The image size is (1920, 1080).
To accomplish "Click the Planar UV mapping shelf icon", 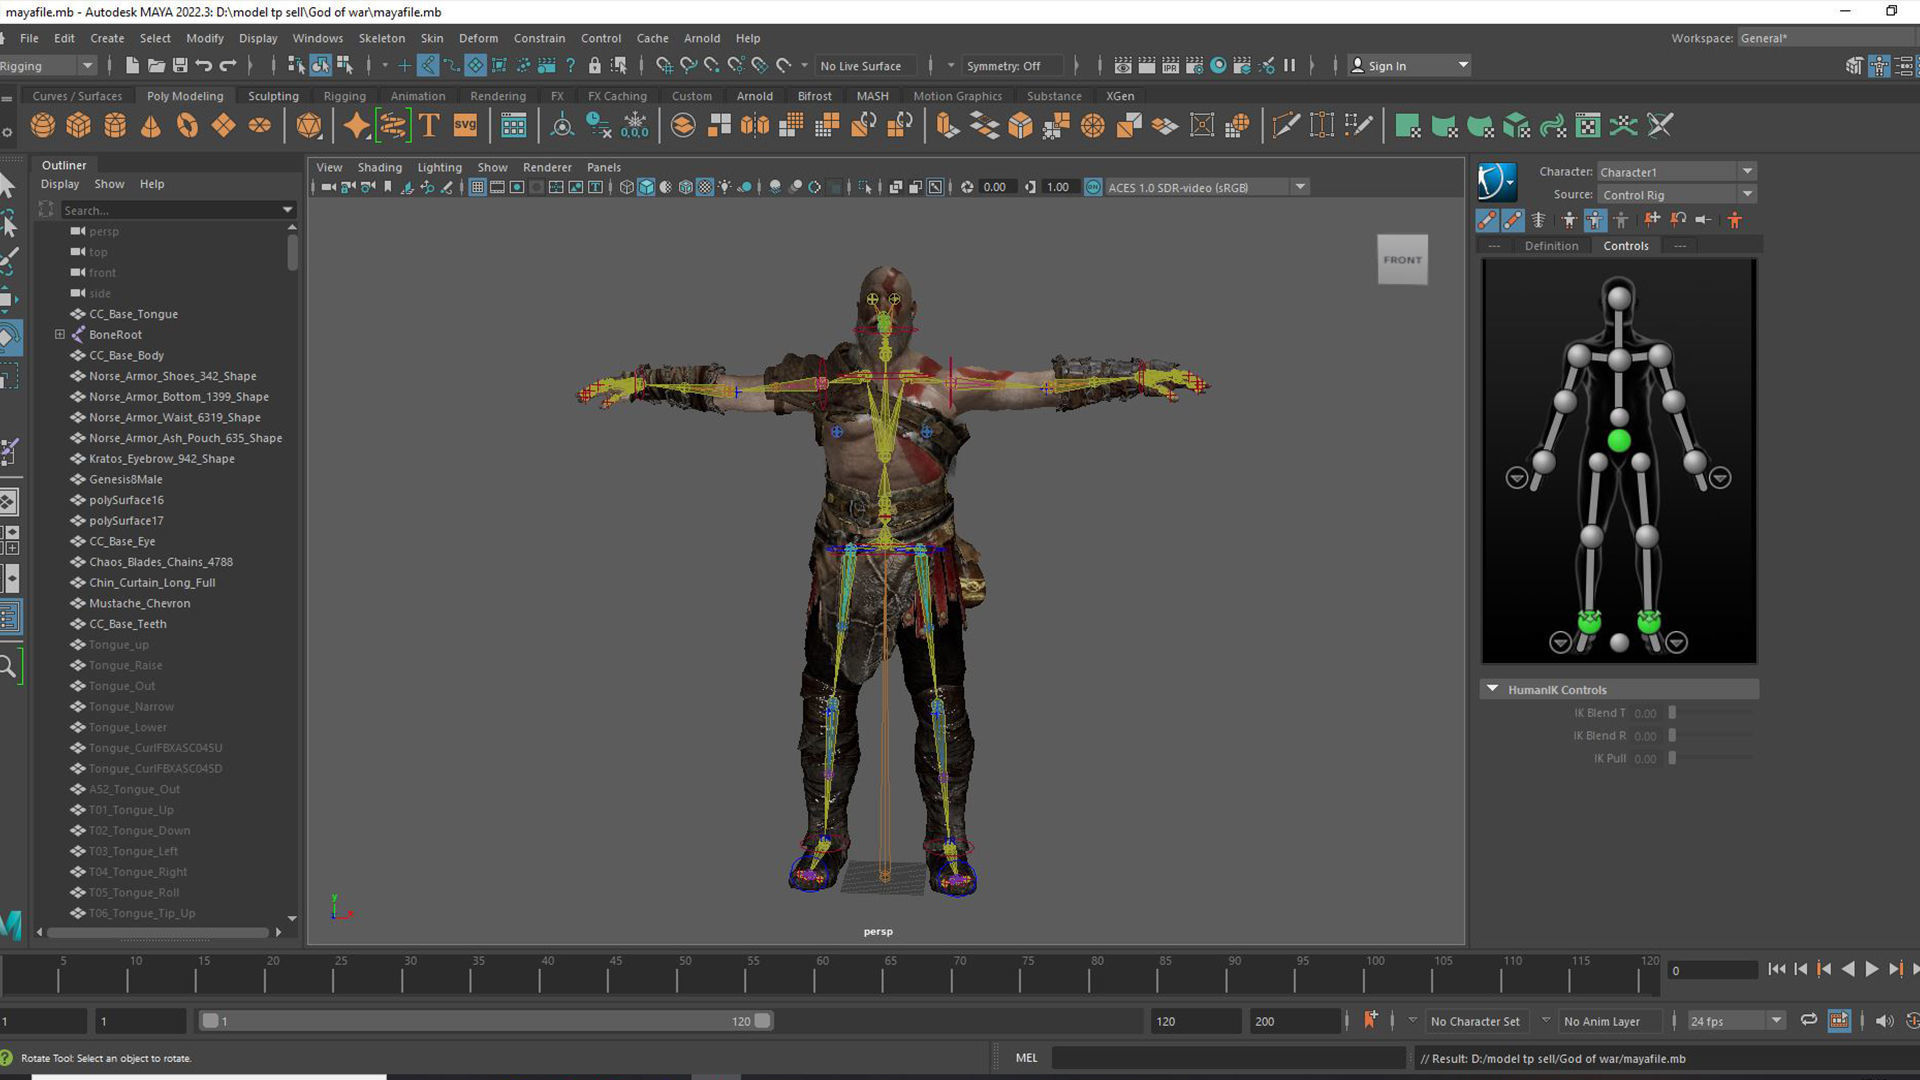I will coord(1408,126).
